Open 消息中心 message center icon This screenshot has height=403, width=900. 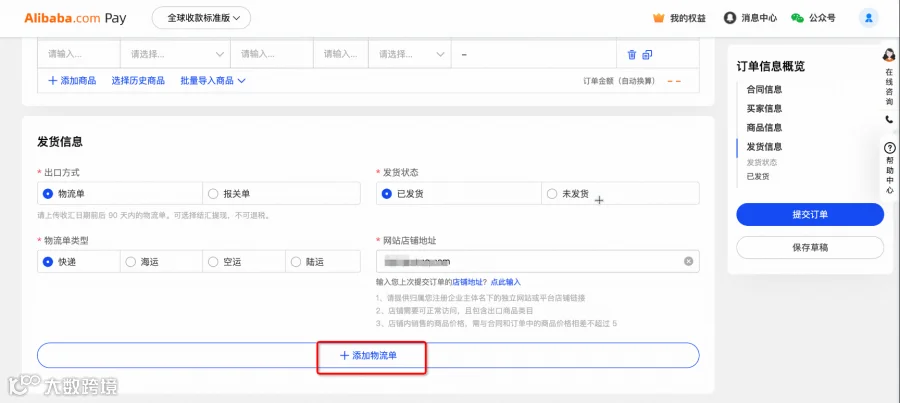(730, 18)
